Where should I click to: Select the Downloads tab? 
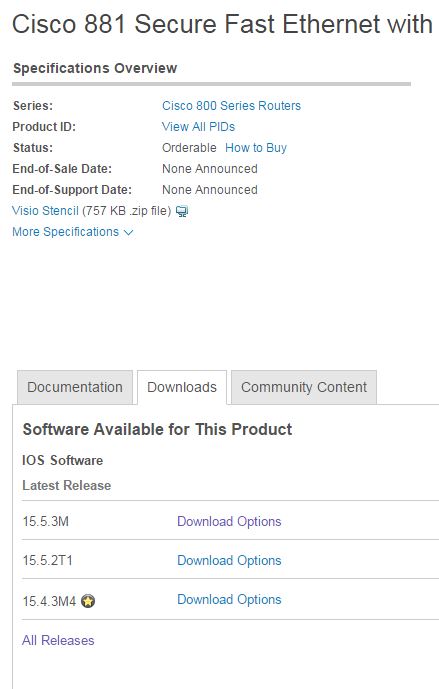click(x=182, y=387)
